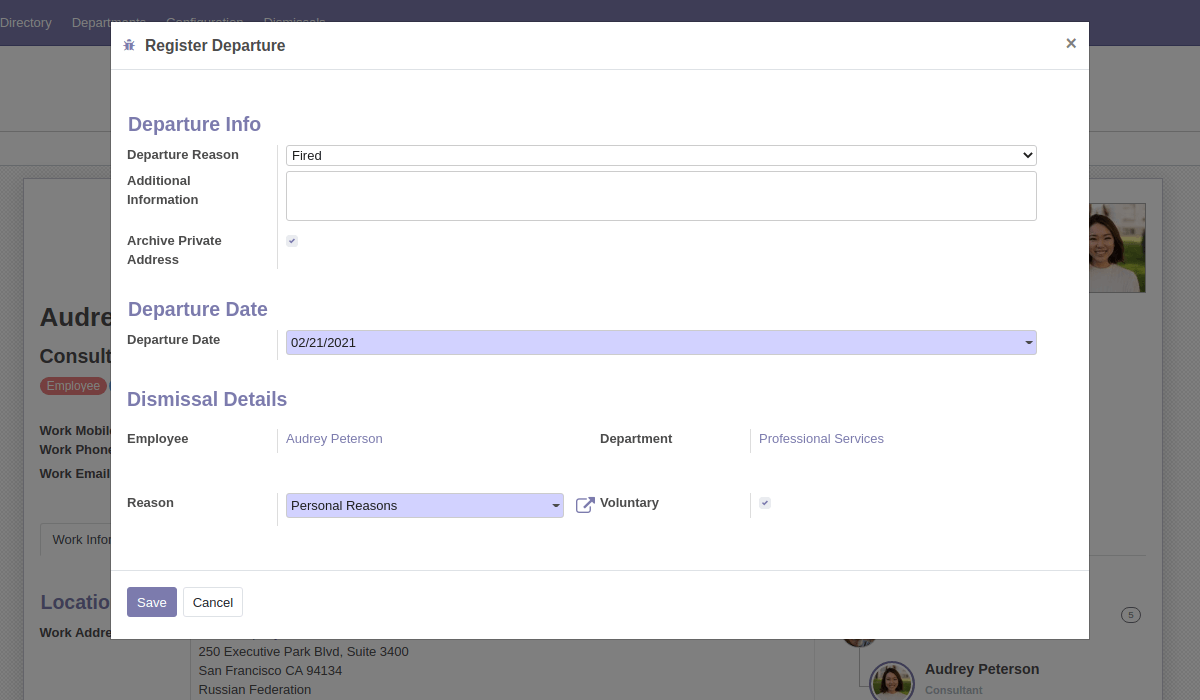Click into the Additional Information text box
The width and height of the screenshot is (1200, 700).
pos(661,196)
